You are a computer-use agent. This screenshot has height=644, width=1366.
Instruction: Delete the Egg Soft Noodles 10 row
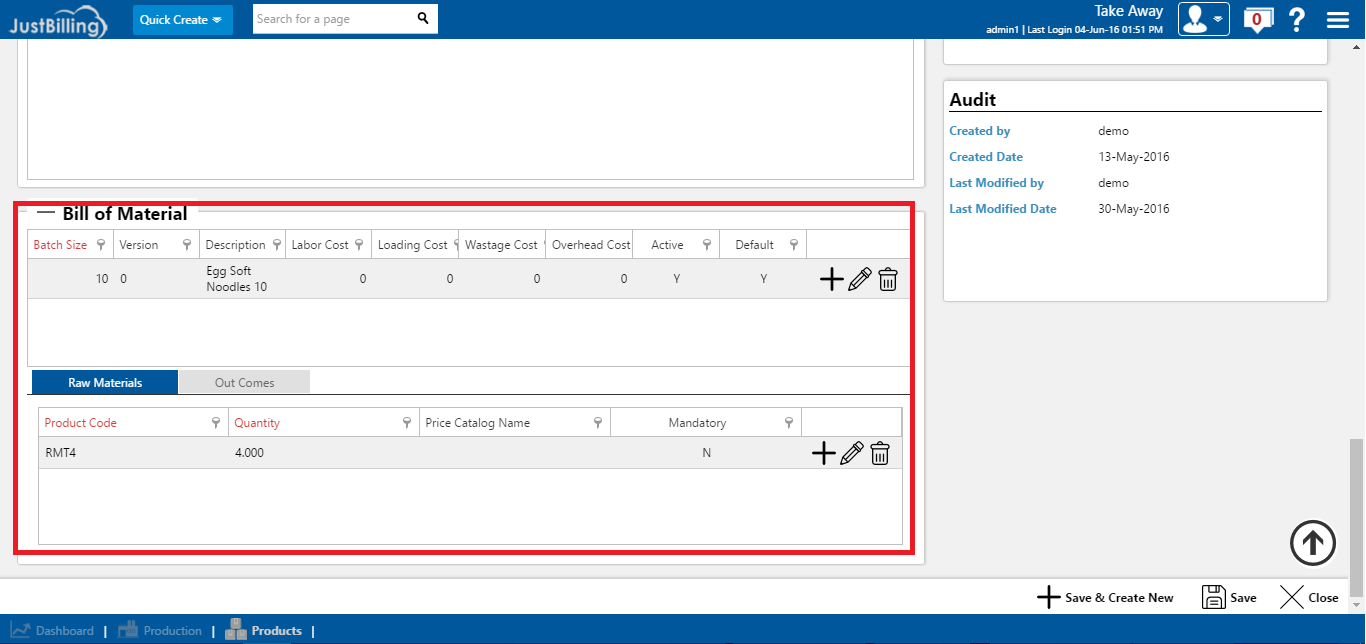click(x=888, y=280)
